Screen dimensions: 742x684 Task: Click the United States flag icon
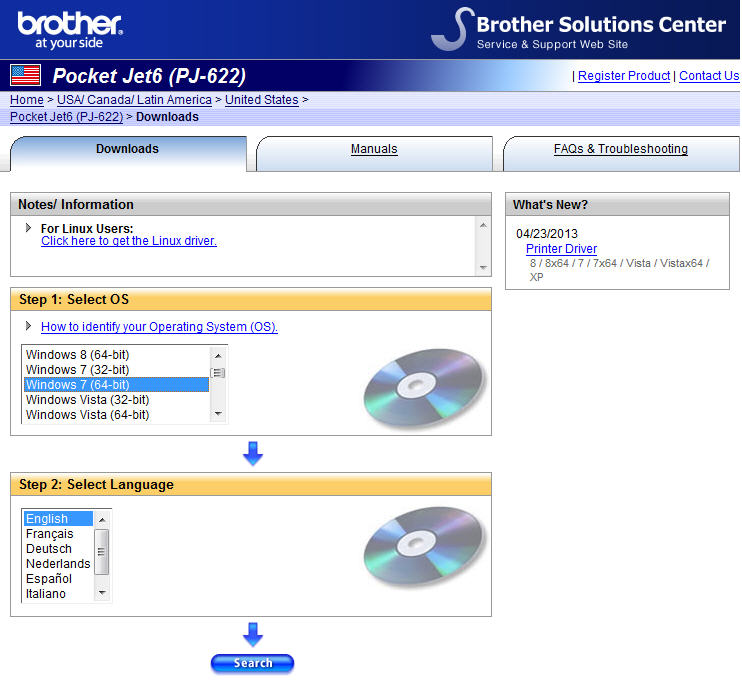pyautogui.click(x=25, y=75)
